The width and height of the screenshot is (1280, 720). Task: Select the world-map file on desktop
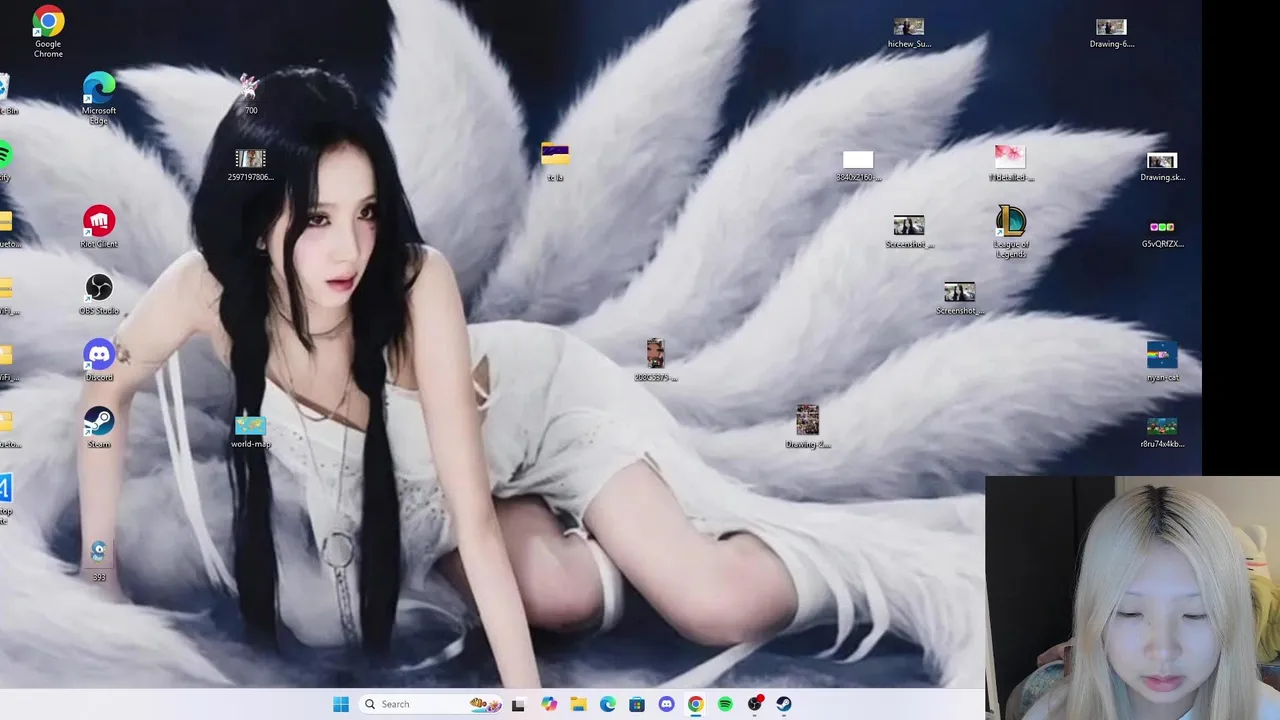[x=250, y=432]
